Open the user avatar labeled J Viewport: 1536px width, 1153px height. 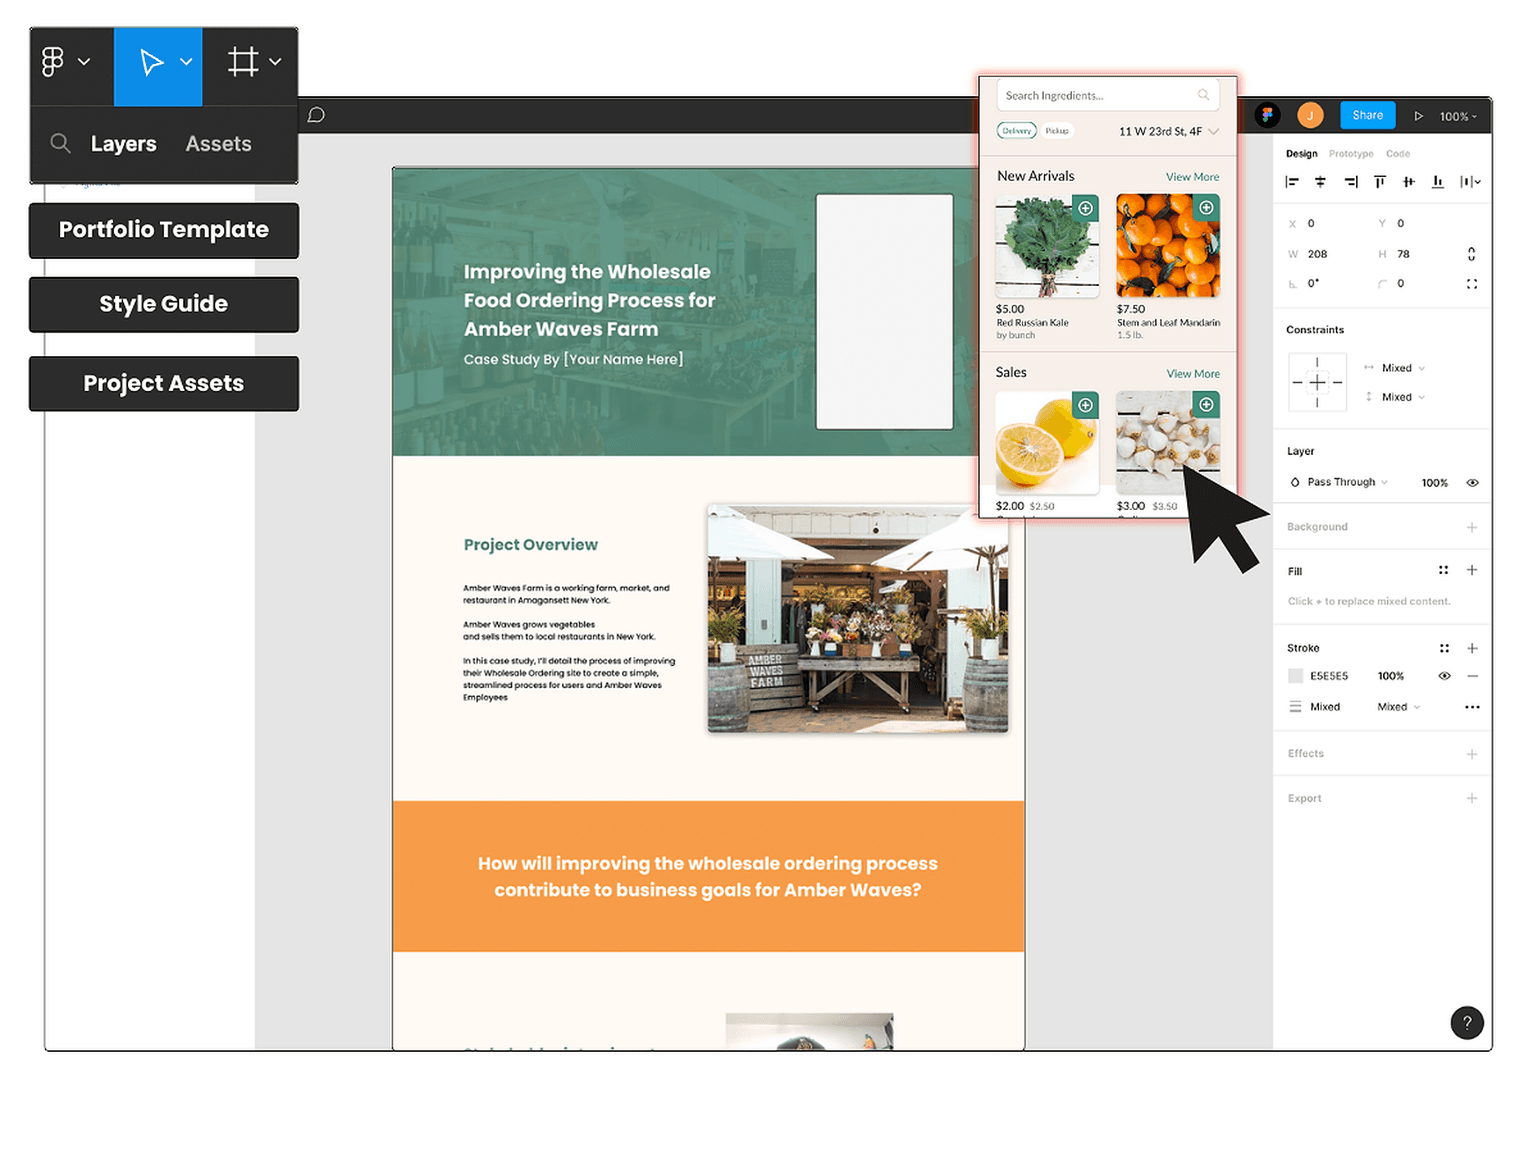coord(1310,115)
